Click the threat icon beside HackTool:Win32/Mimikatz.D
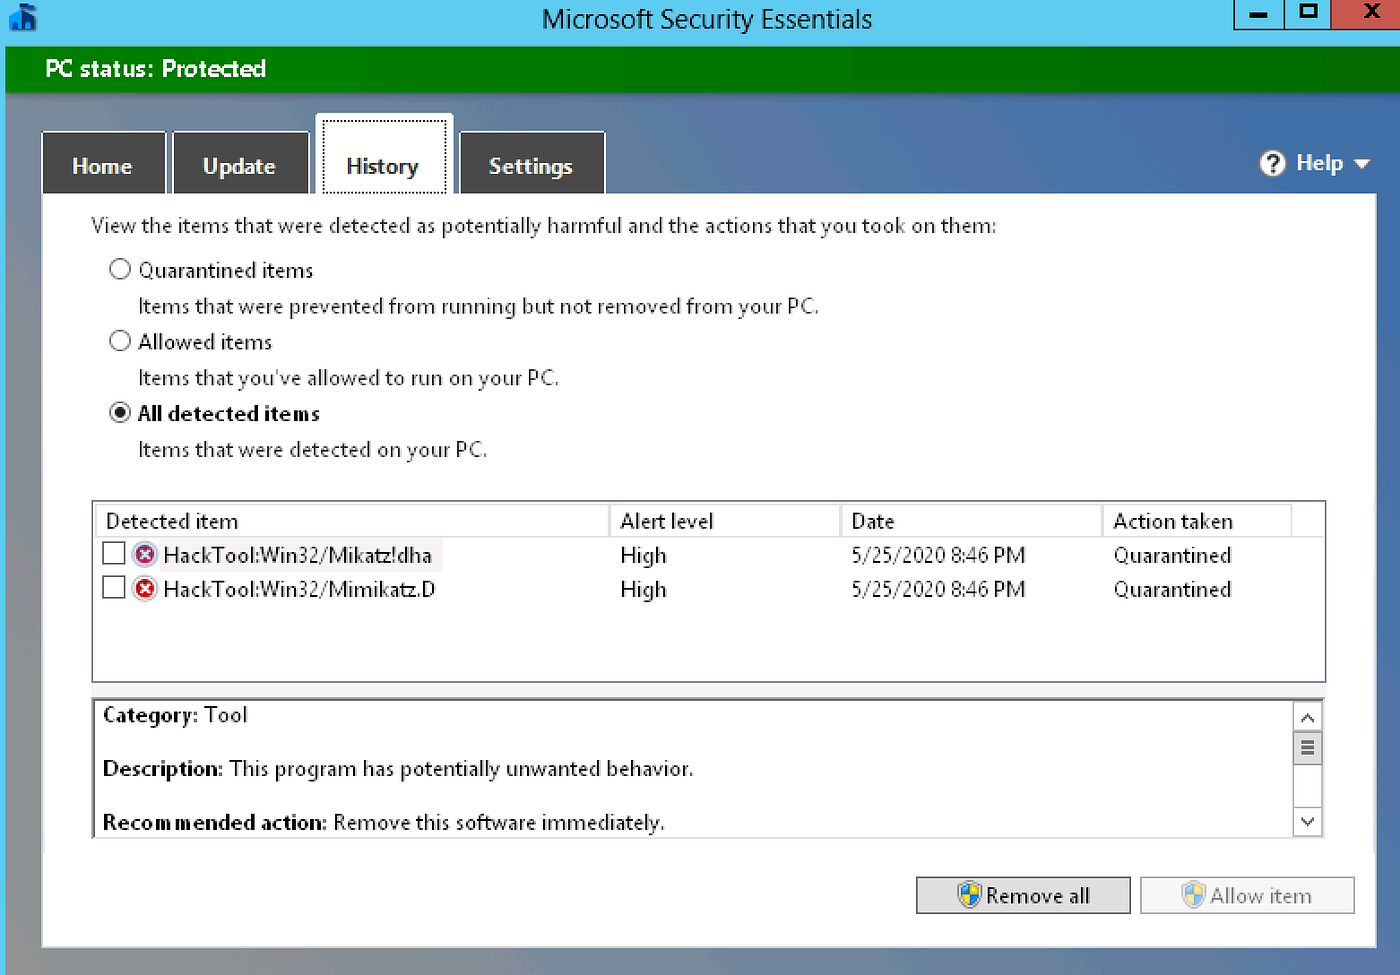The width and height of the screenshot is (1400, 975). 145,589
